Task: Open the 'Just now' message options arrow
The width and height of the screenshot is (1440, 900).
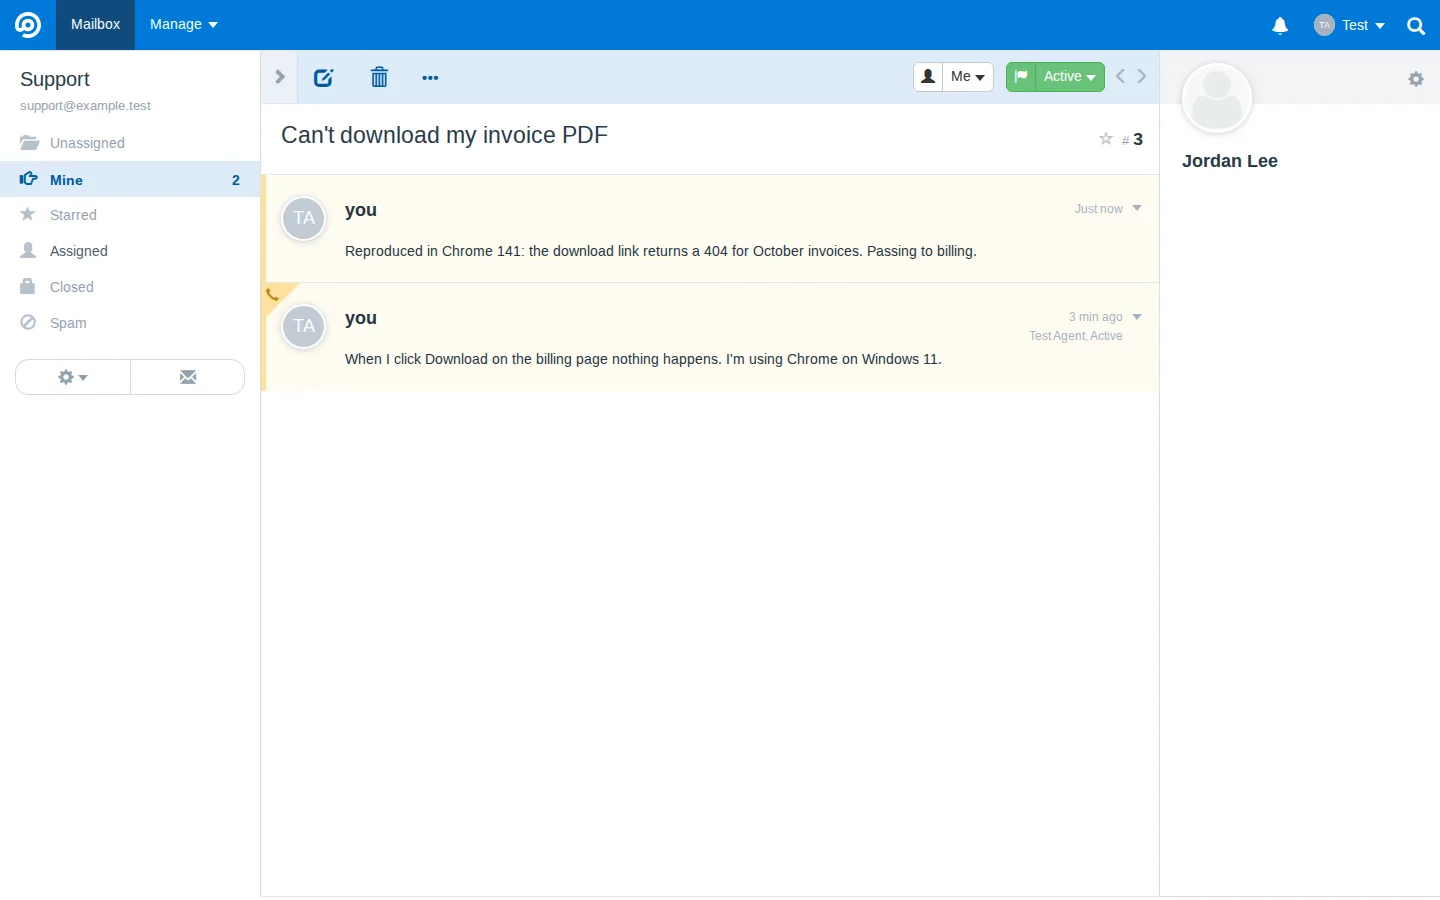Action: pos(1137,208)
